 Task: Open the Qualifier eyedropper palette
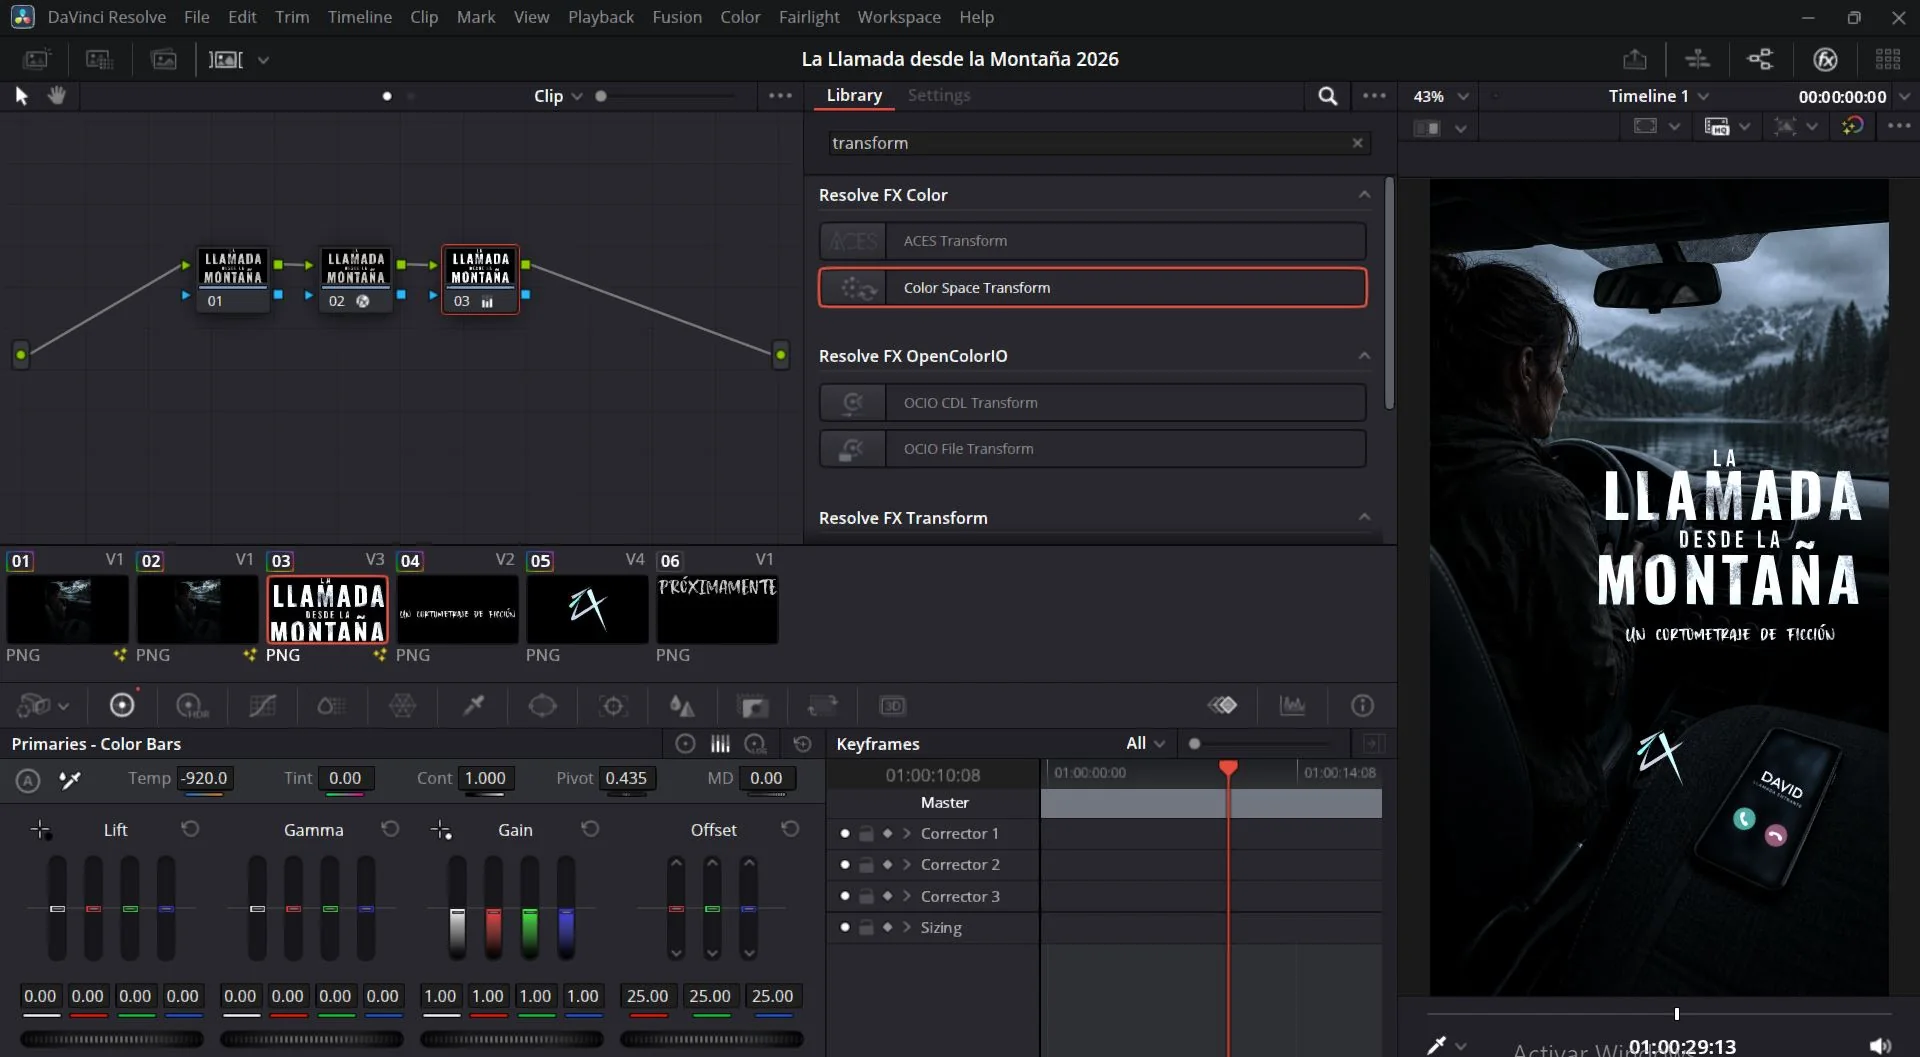tap(473, 706)
